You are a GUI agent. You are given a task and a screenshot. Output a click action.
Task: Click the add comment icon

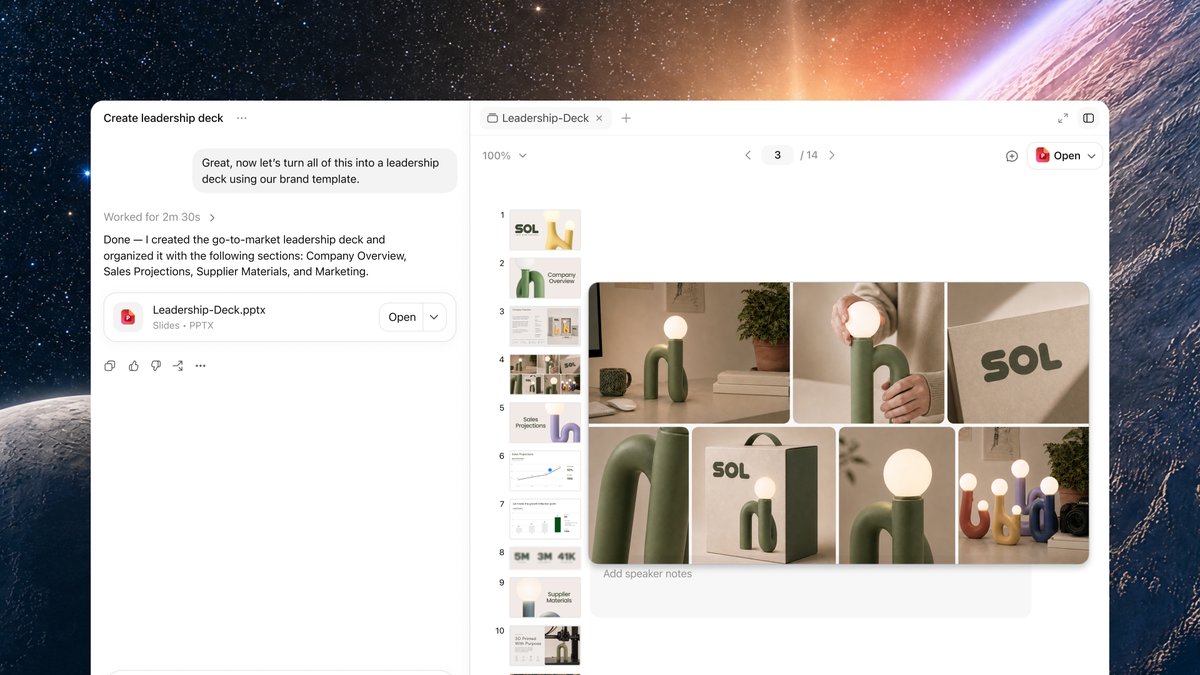[1012, 156]
